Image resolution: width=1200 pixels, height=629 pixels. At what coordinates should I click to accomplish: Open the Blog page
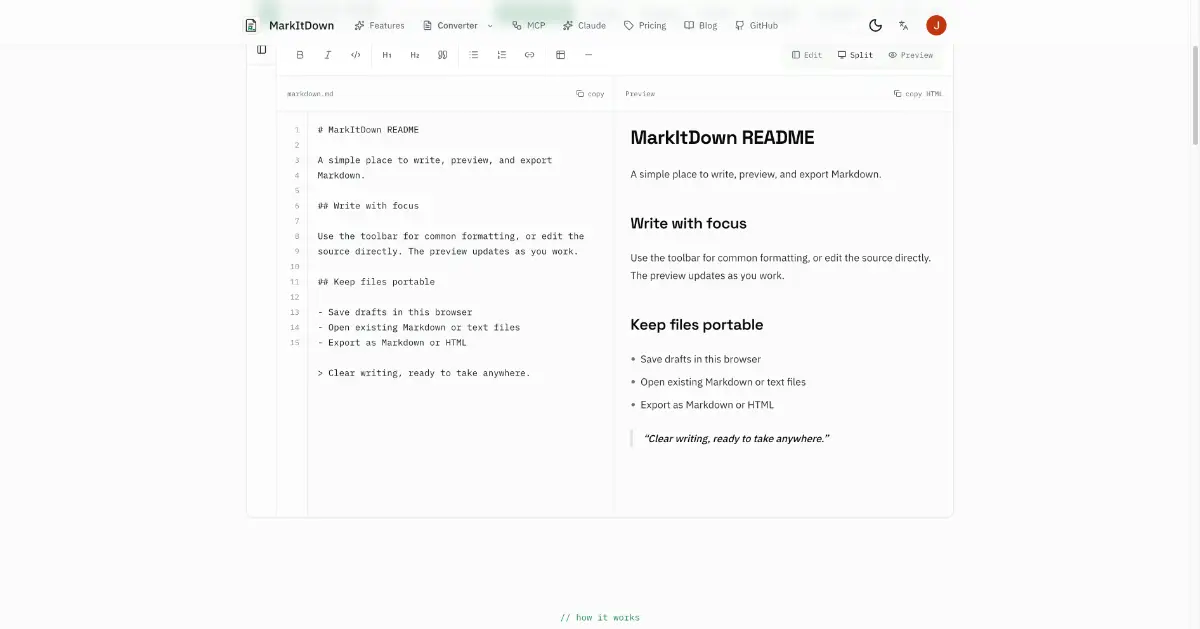701,25
